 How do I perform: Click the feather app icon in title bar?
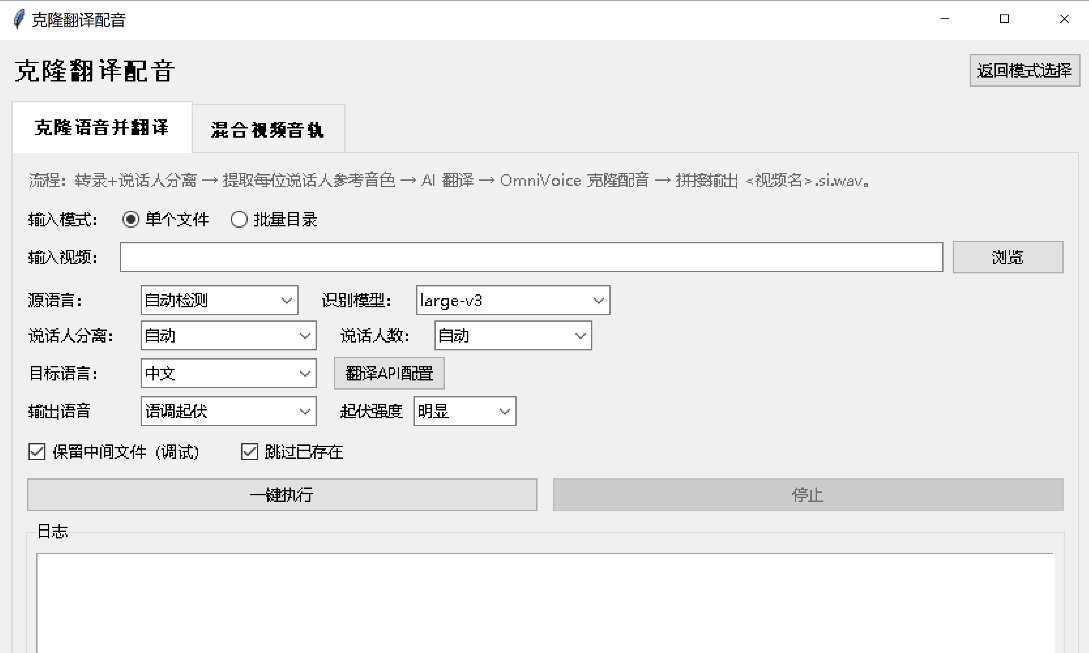pos(19,19)
